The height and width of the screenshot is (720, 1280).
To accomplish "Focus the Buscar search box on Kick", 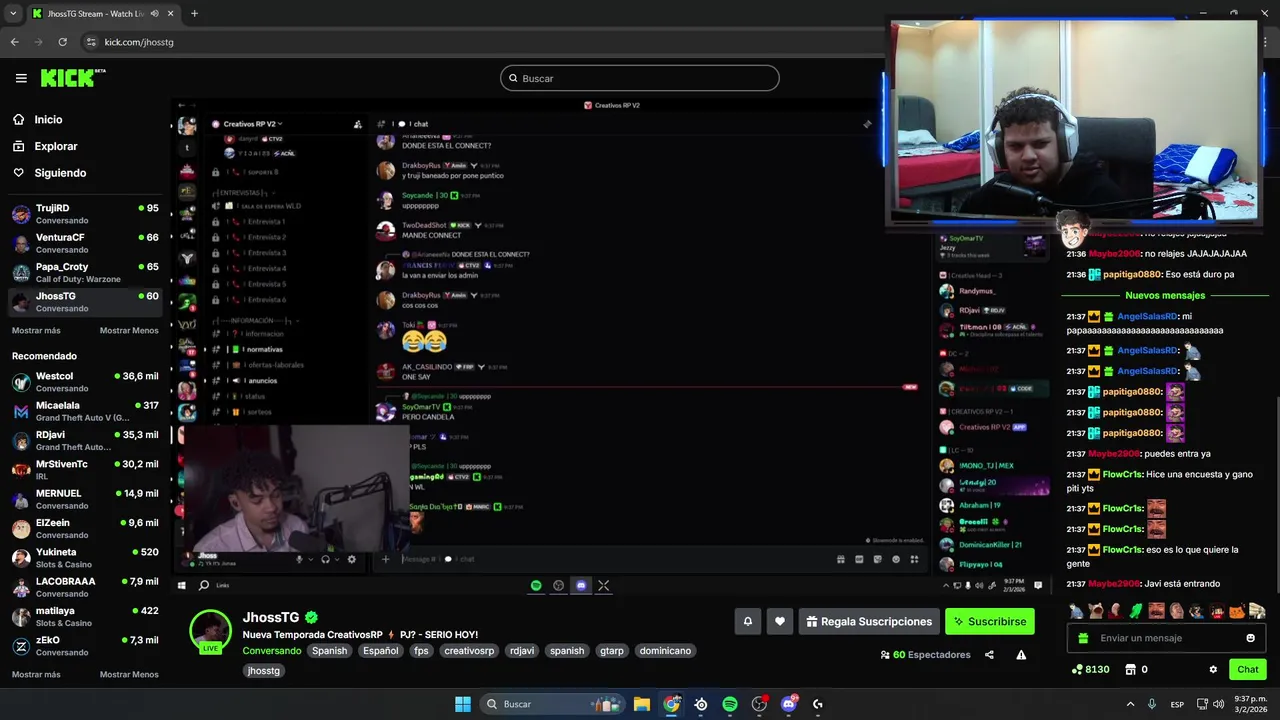I will 640,78.
